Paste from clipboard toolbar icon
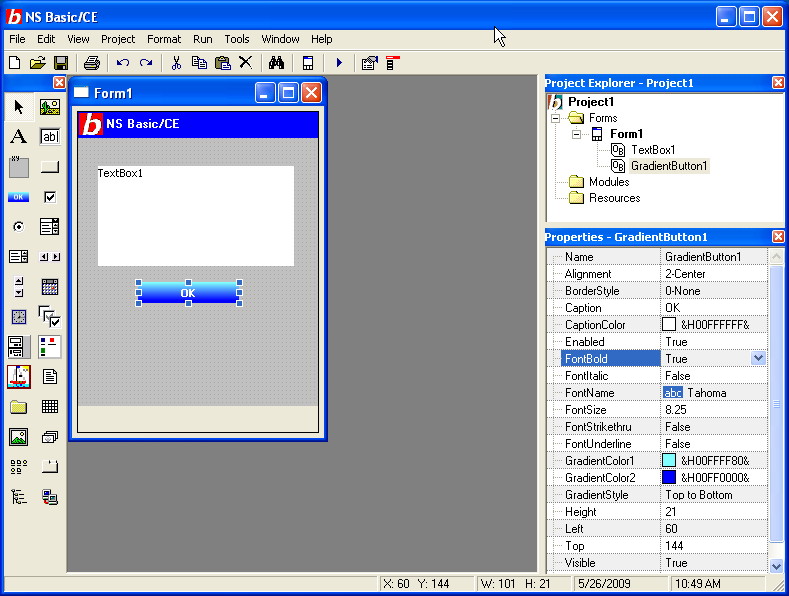 click(x=222, y=63)
